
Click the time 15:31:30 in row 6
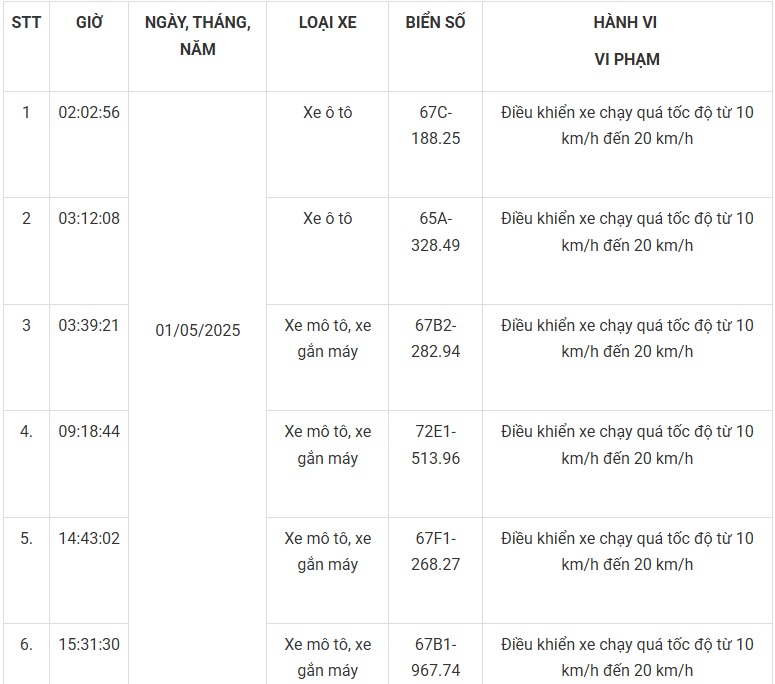(89, 644)
